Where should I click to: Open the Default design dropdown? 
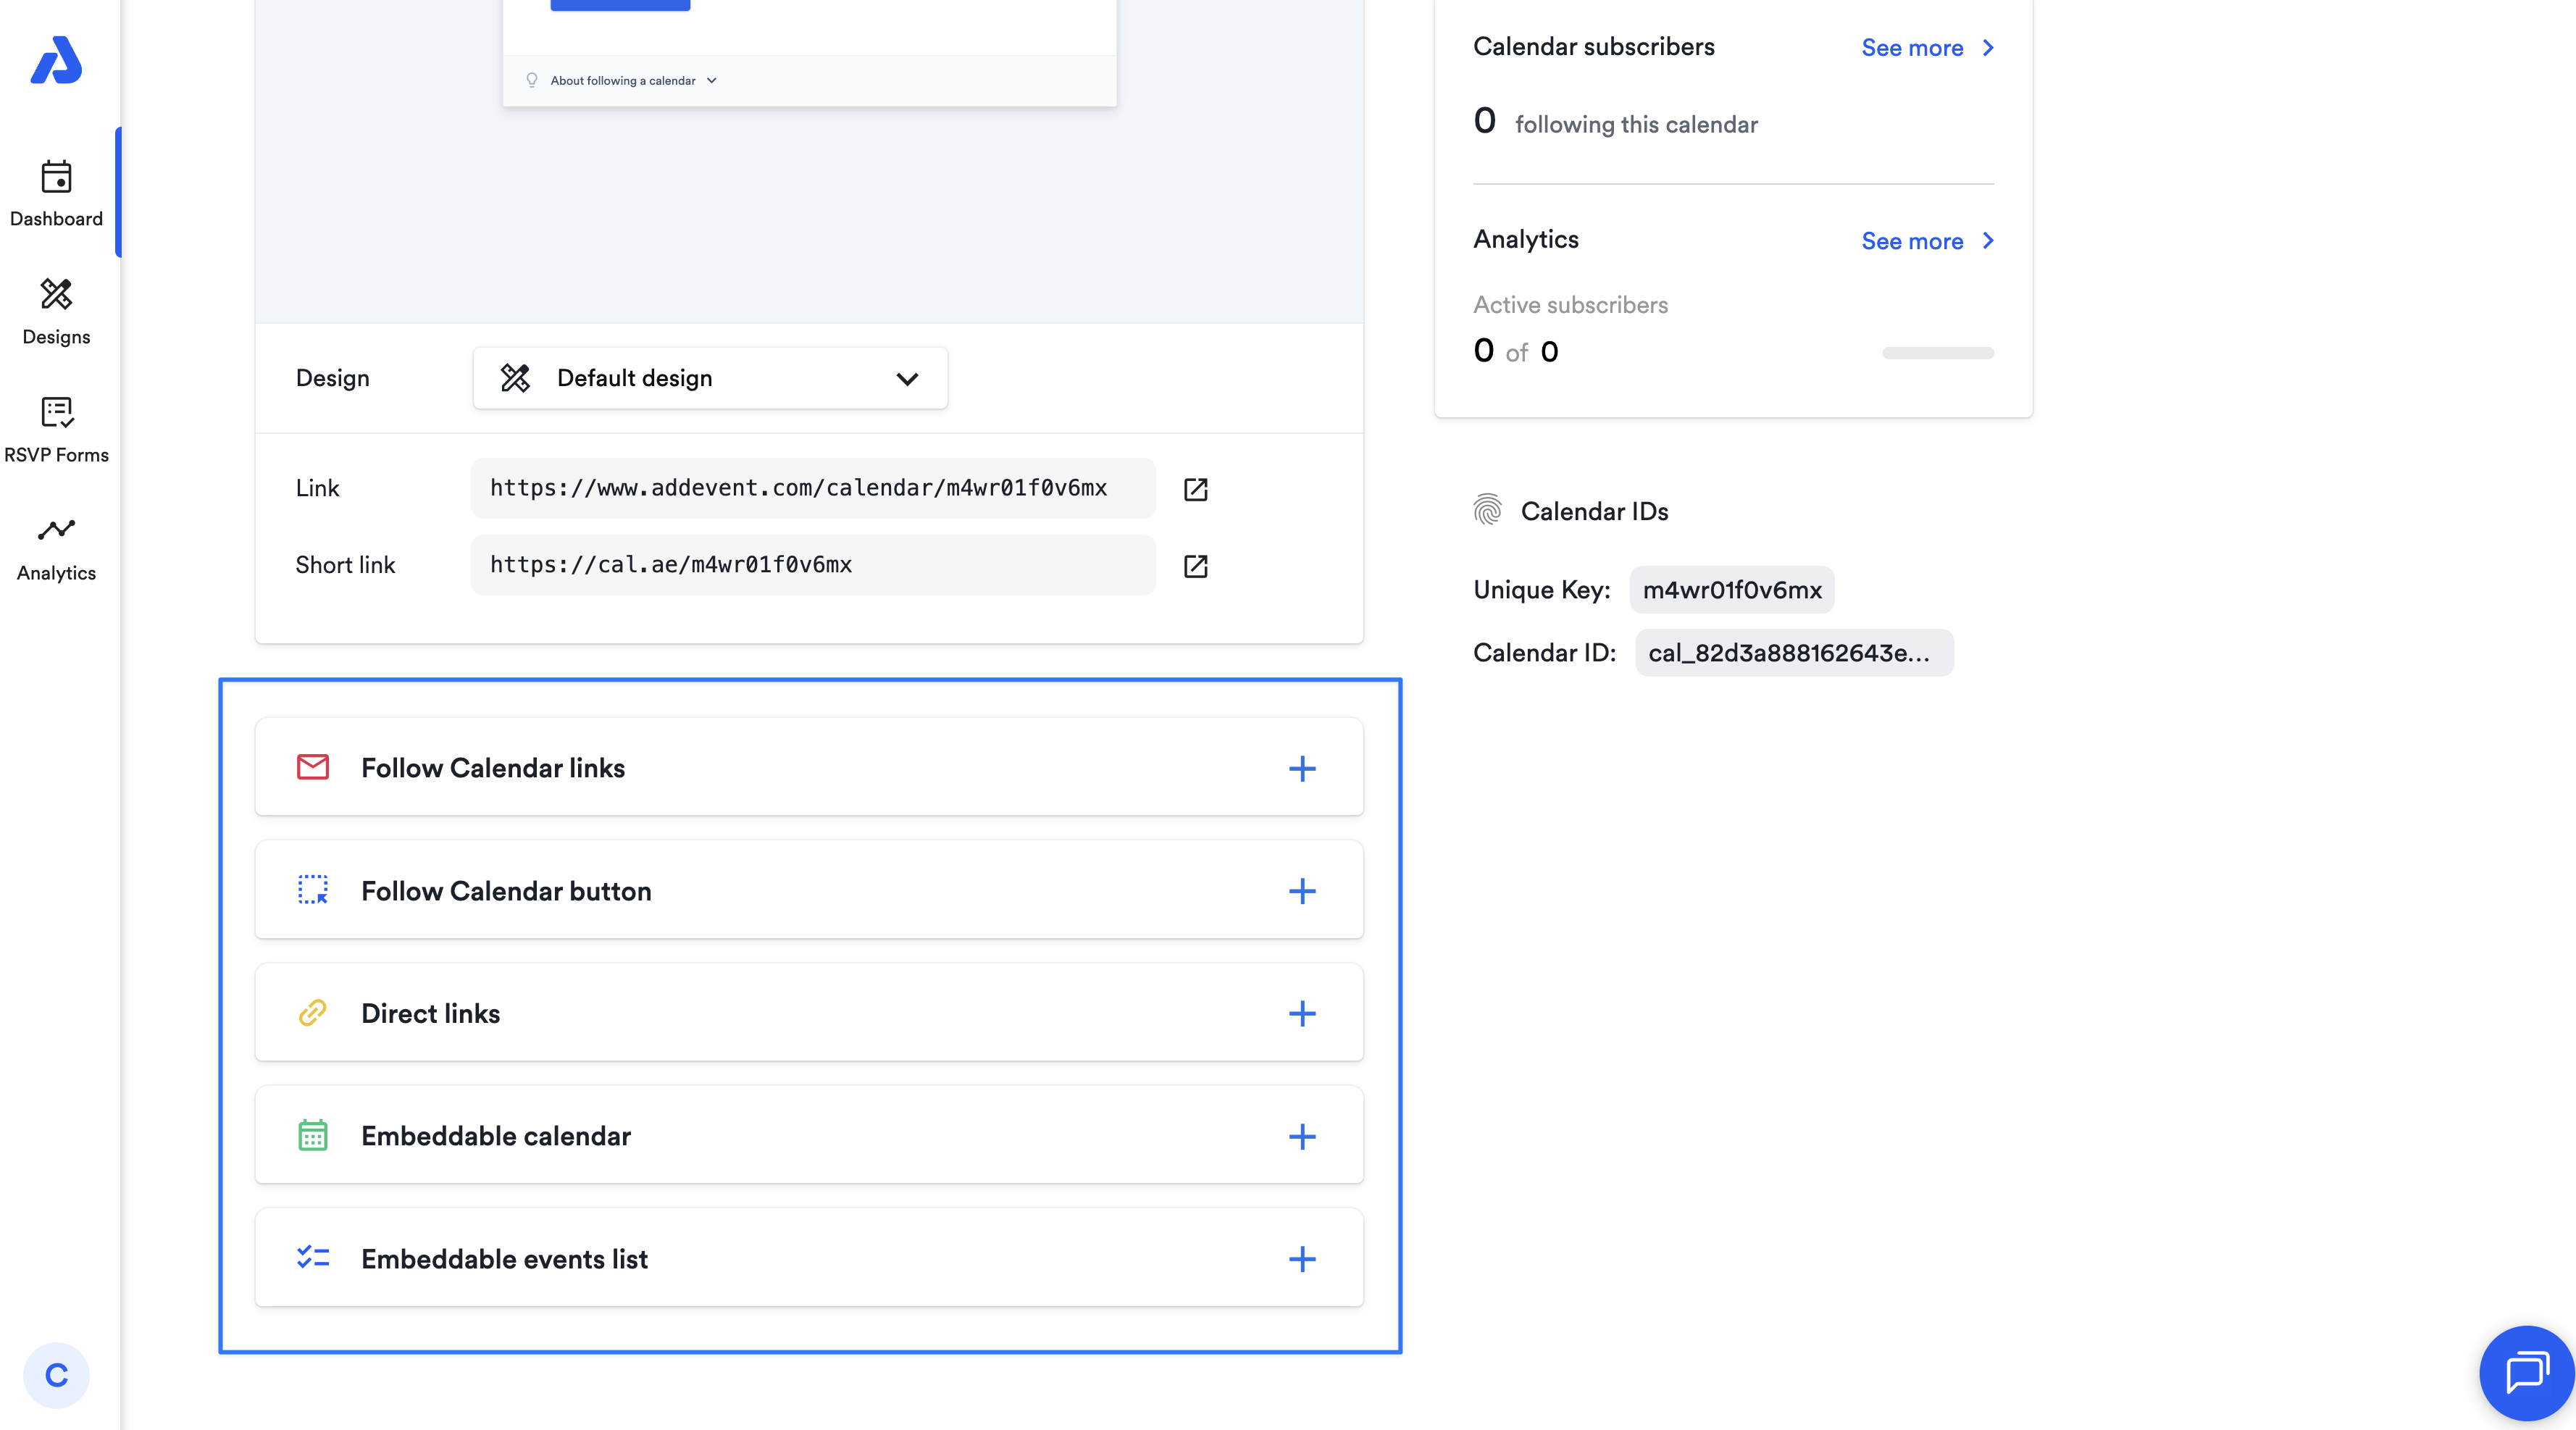tap(710, 378)
